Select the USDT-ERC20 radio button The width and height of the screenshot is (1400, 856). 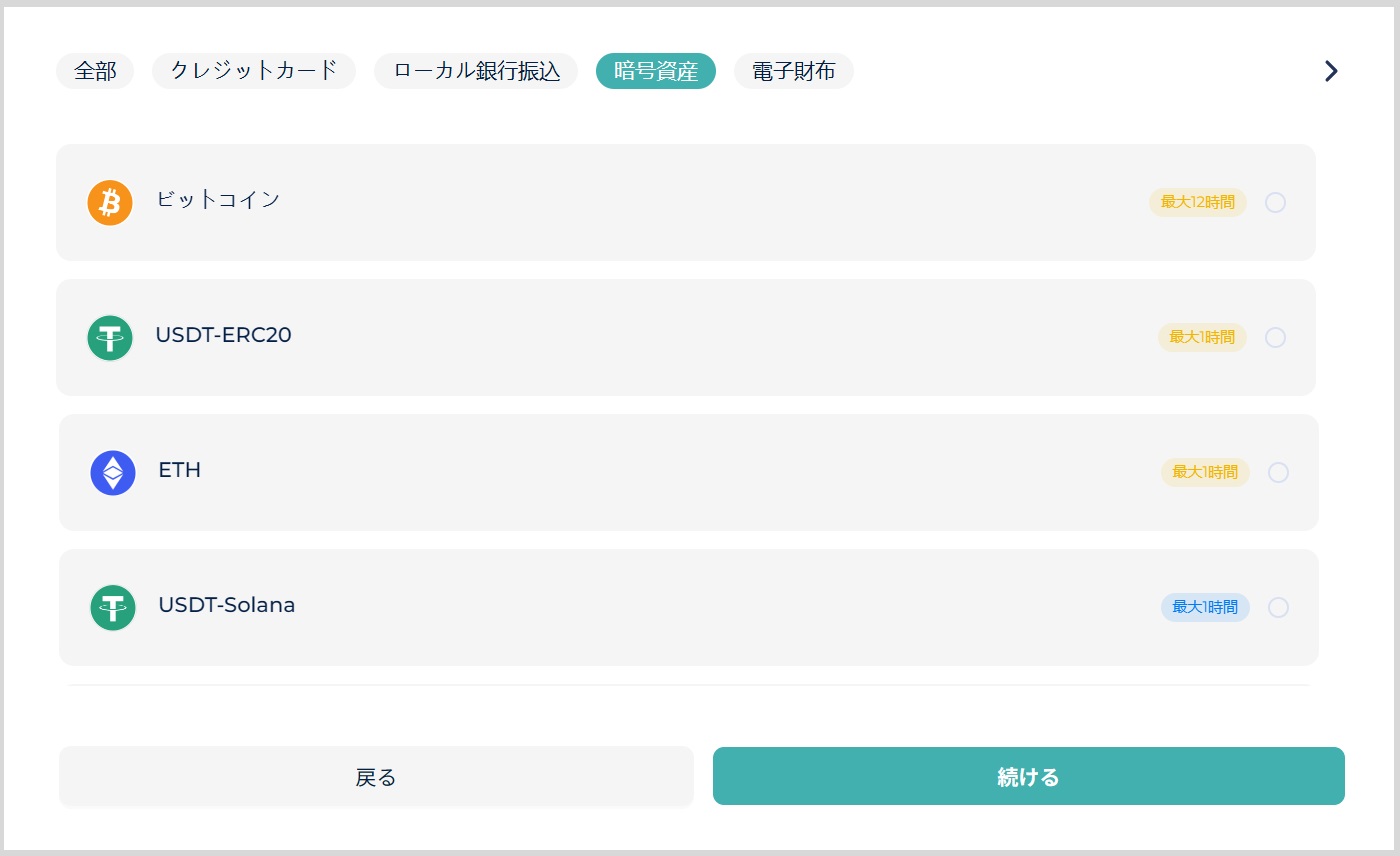point(1275,338)
